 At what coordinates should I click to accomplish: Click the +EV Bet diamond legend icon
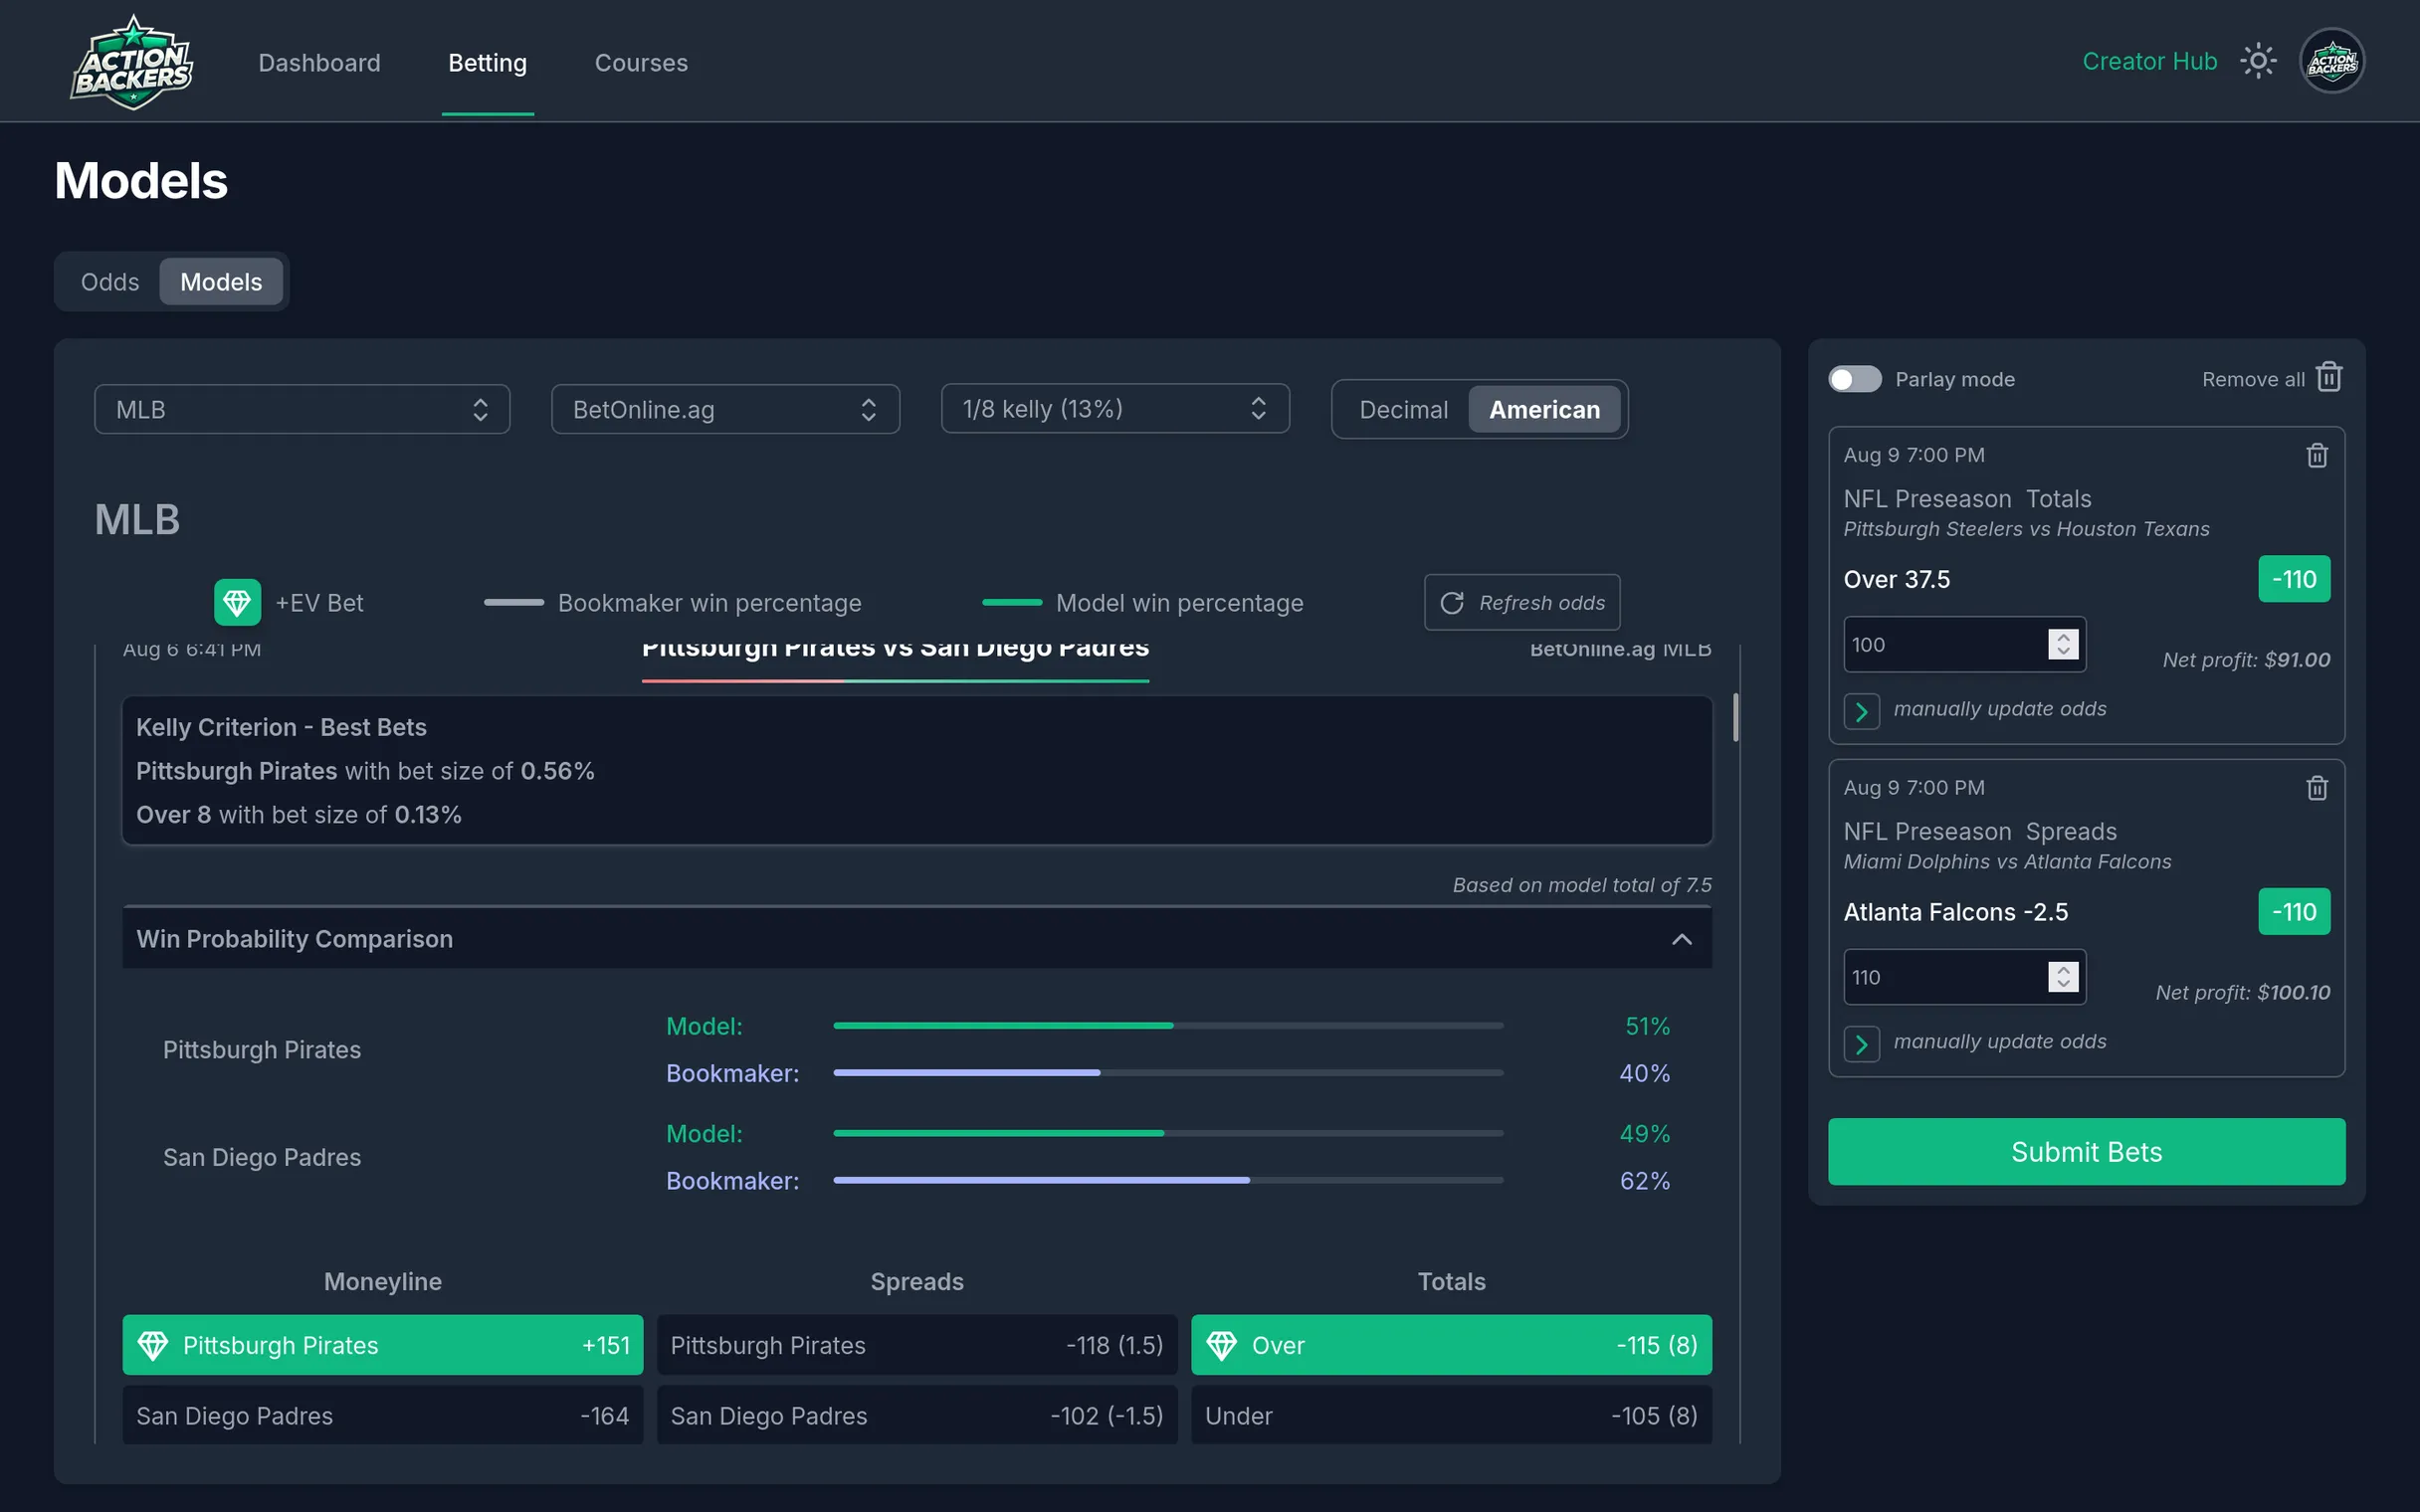pos(237,602)
